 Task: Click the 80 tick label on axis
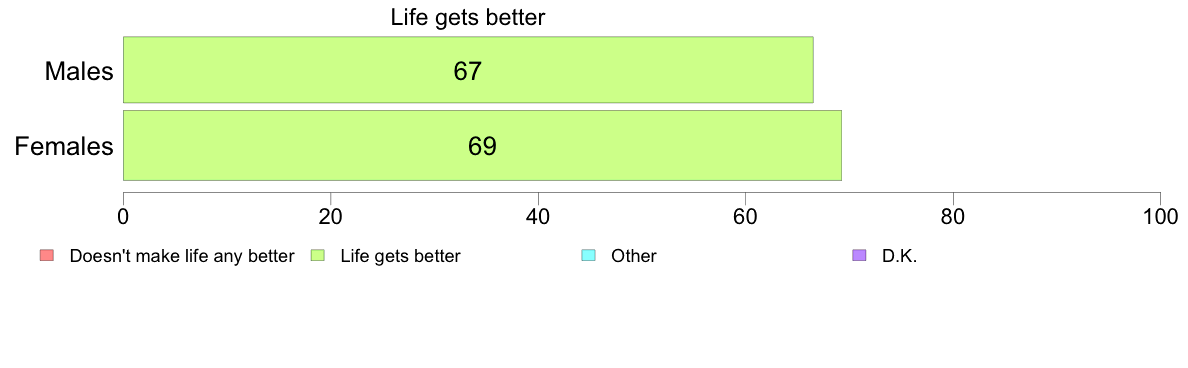(953, 216)
